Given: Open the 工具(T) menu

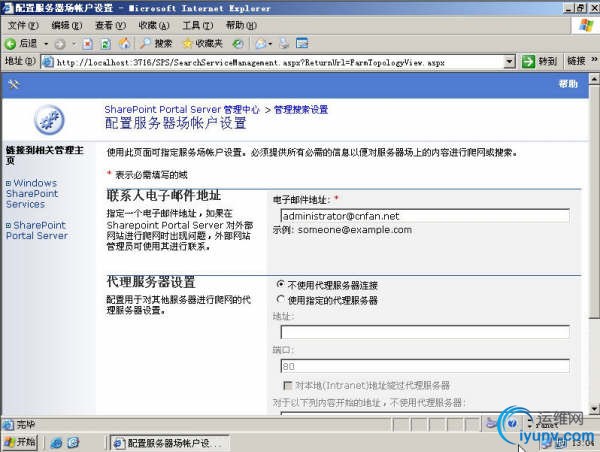Looking at the screenshot, I should (197, 26).
